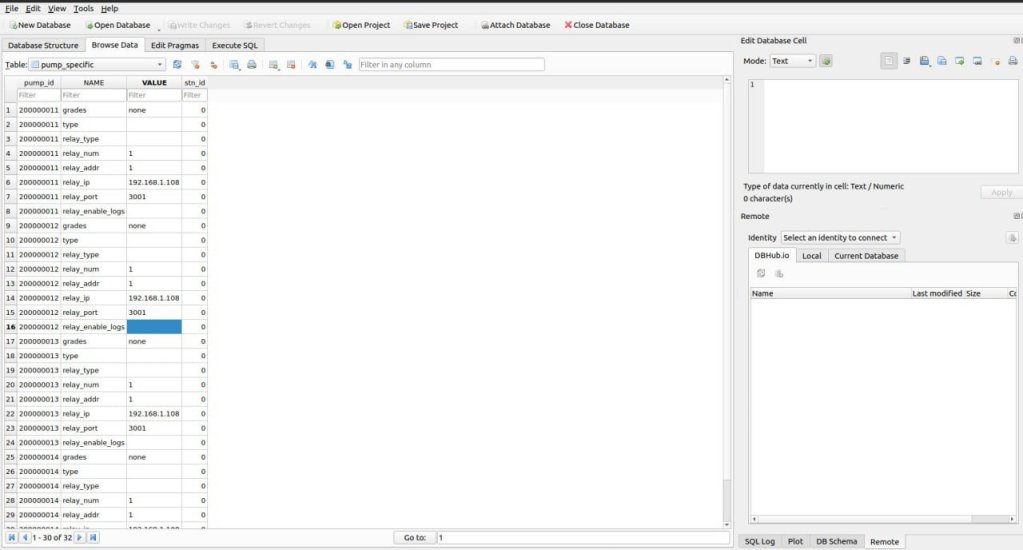Click the clear all filters icon
Viewport: 1023px width, 550px height.
[x=194, y=64]
